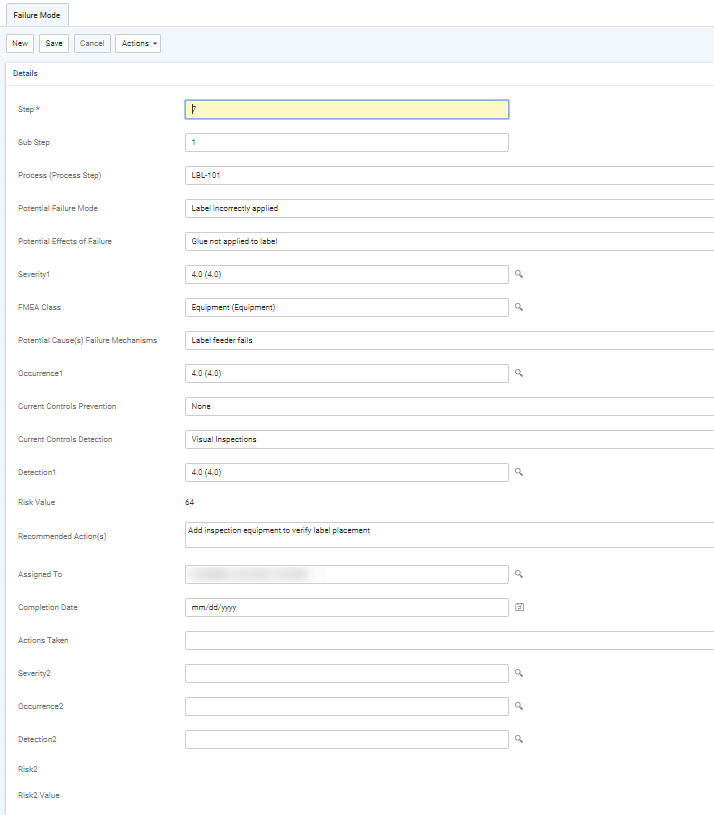Select the Details section header
Image resolution: width=714 pixels, height=815 pixels.
coord(25,73)
